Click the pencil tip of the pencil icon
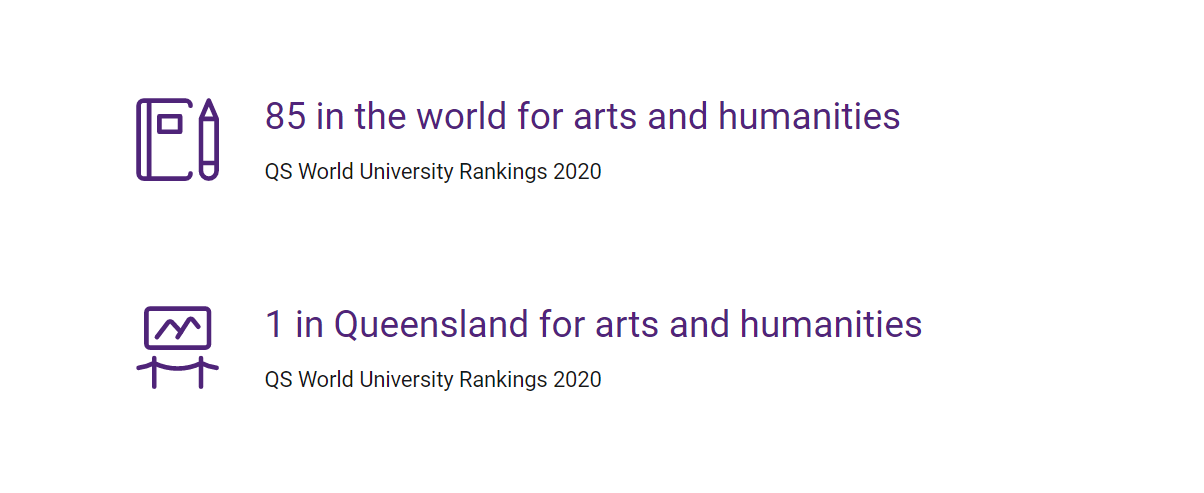Image resolution: width=1204 pixels, height=493 pixels. [x=208, y=108]
